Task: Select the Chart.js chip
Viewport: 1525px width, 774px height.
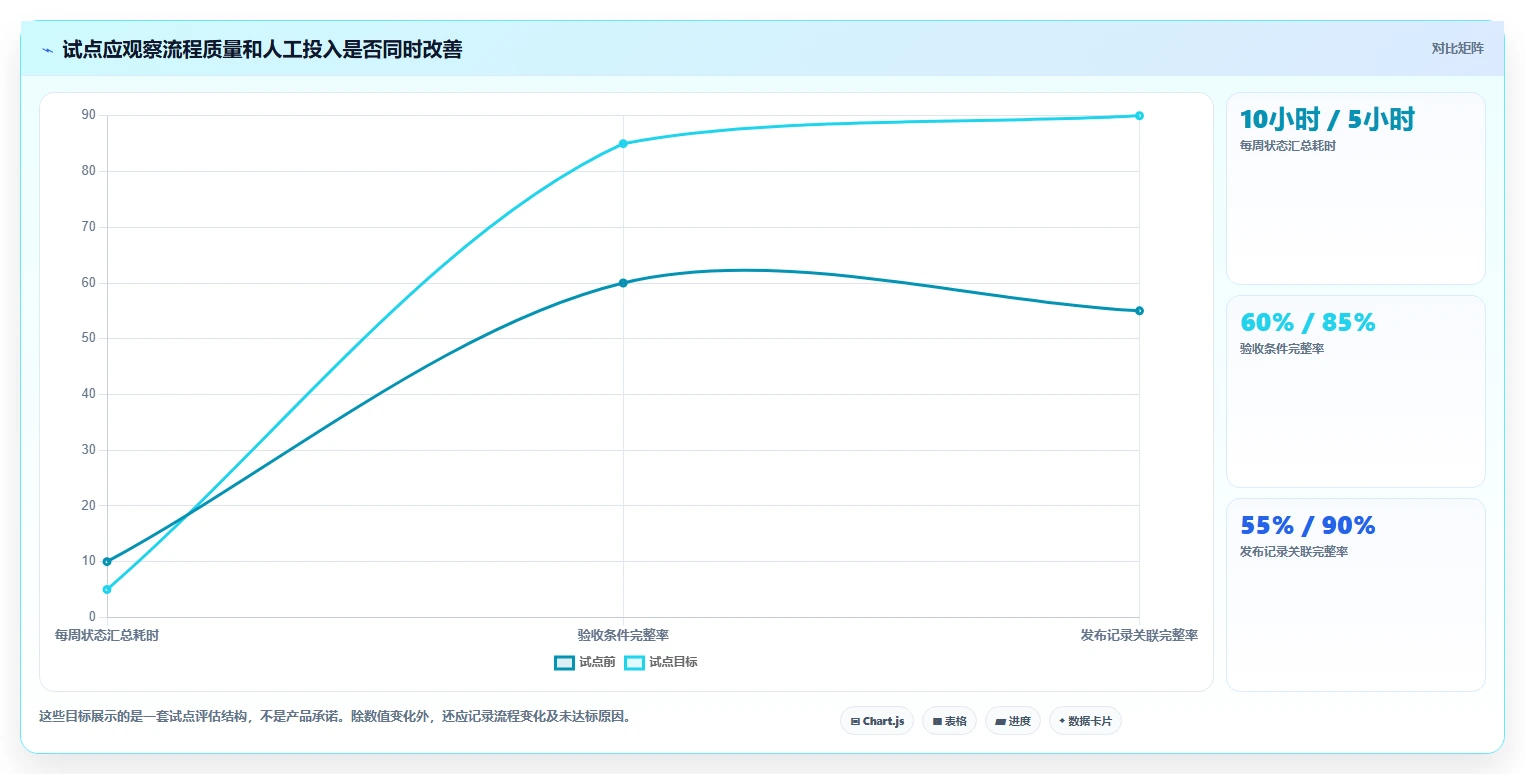Action: [x=877, y=721]
